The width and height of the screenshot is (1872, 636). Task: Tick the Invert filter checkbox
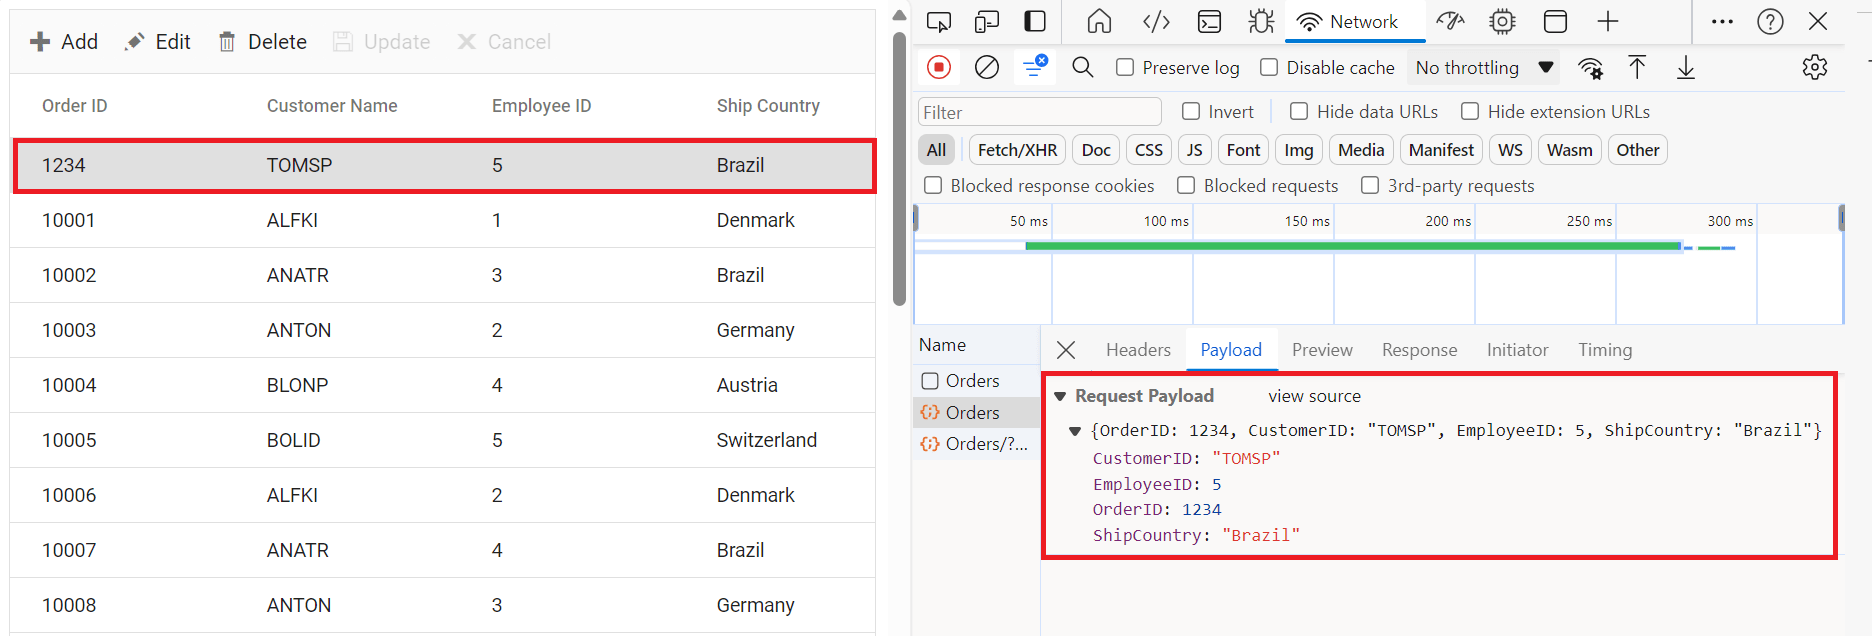(1191, 111)
